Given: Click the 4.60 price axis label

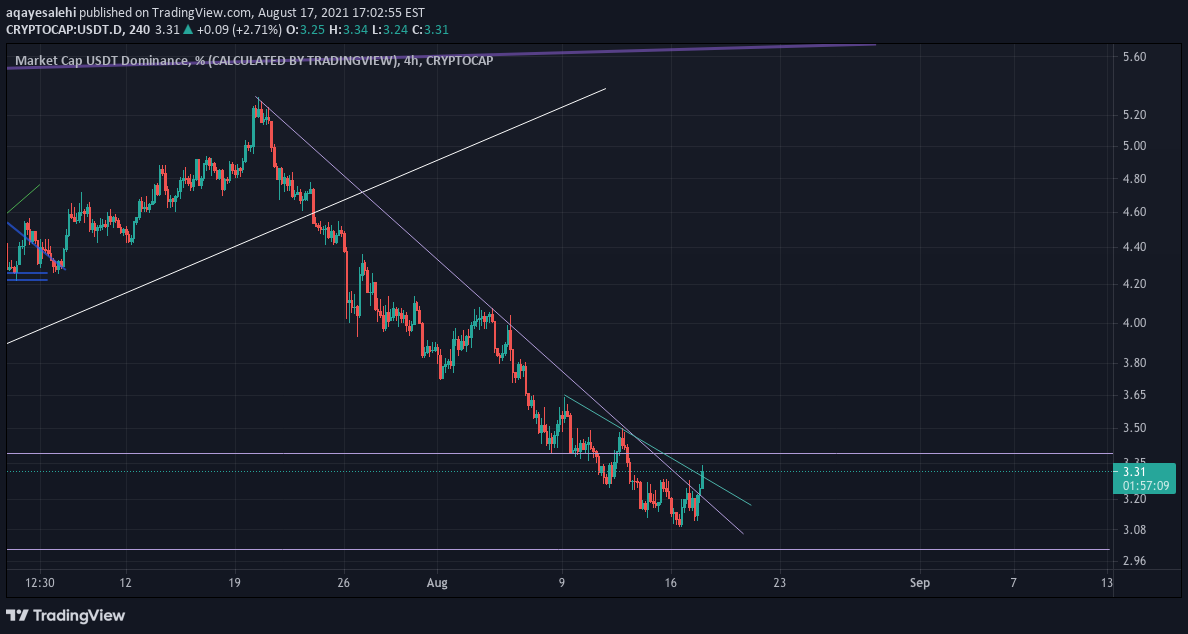Looking at the screenshot, I should click(1133, 211).
